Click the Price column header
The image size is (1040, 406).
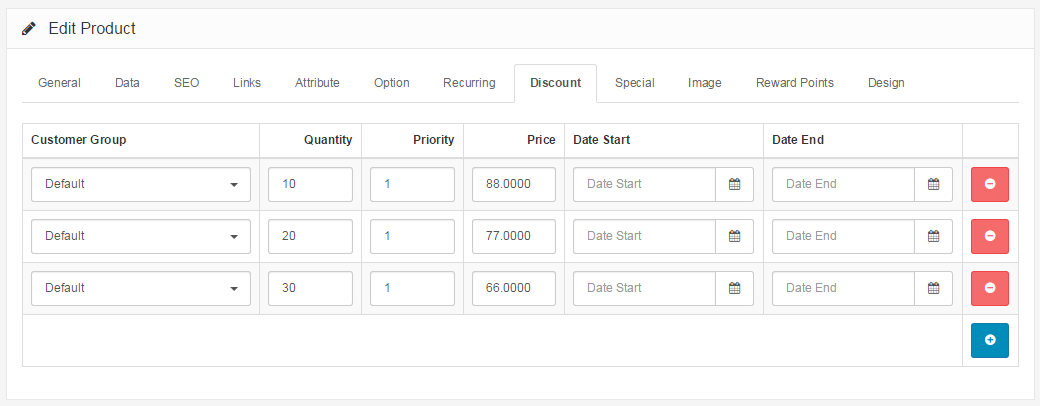click(x=542, y=140)
